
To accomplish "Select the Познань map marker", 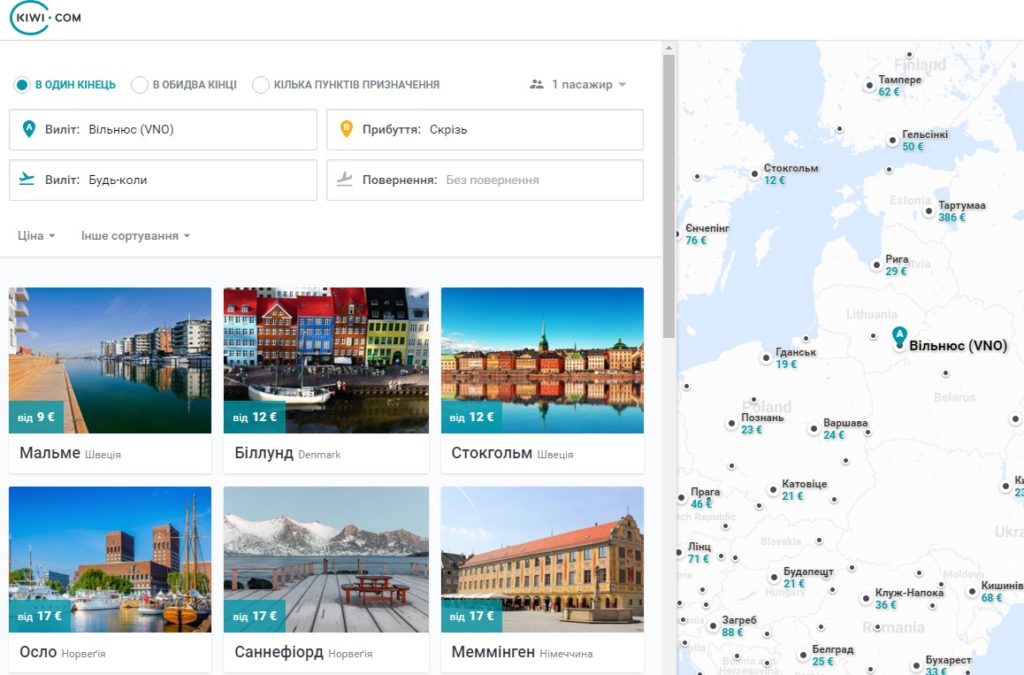I will pos(731,424).
